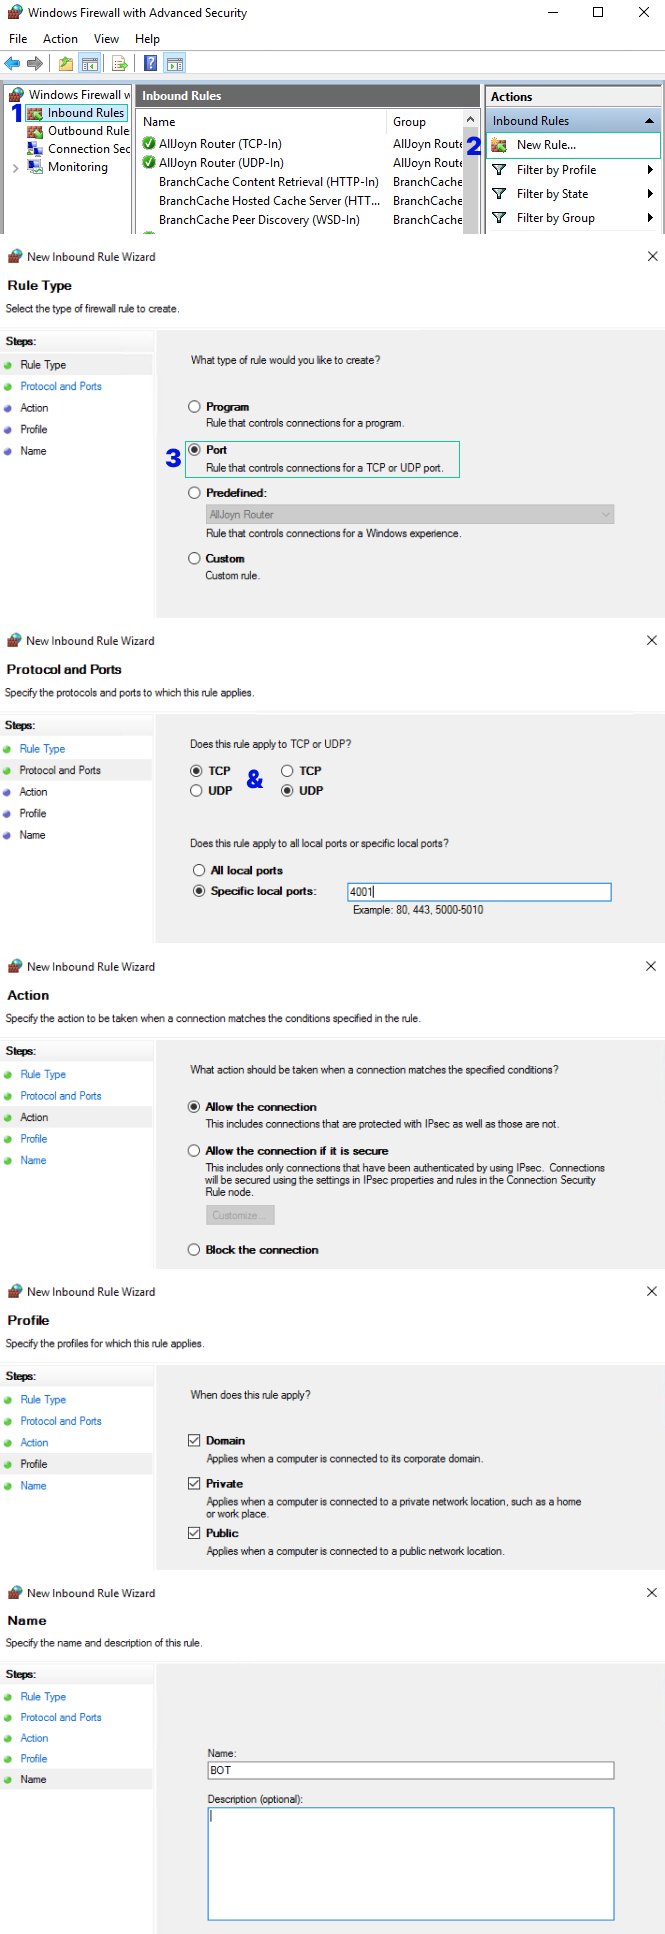Select the All local ports option
Screen dimensions: 665x1934
[x=199, y=871]
